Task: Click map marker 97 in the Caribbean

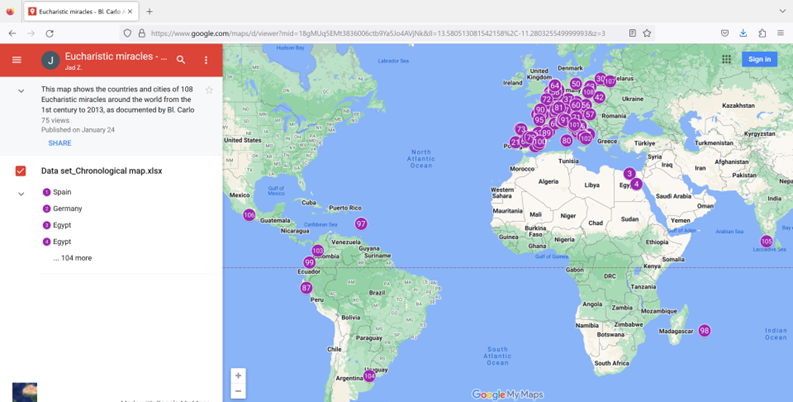Action: [x=361, y=224]
